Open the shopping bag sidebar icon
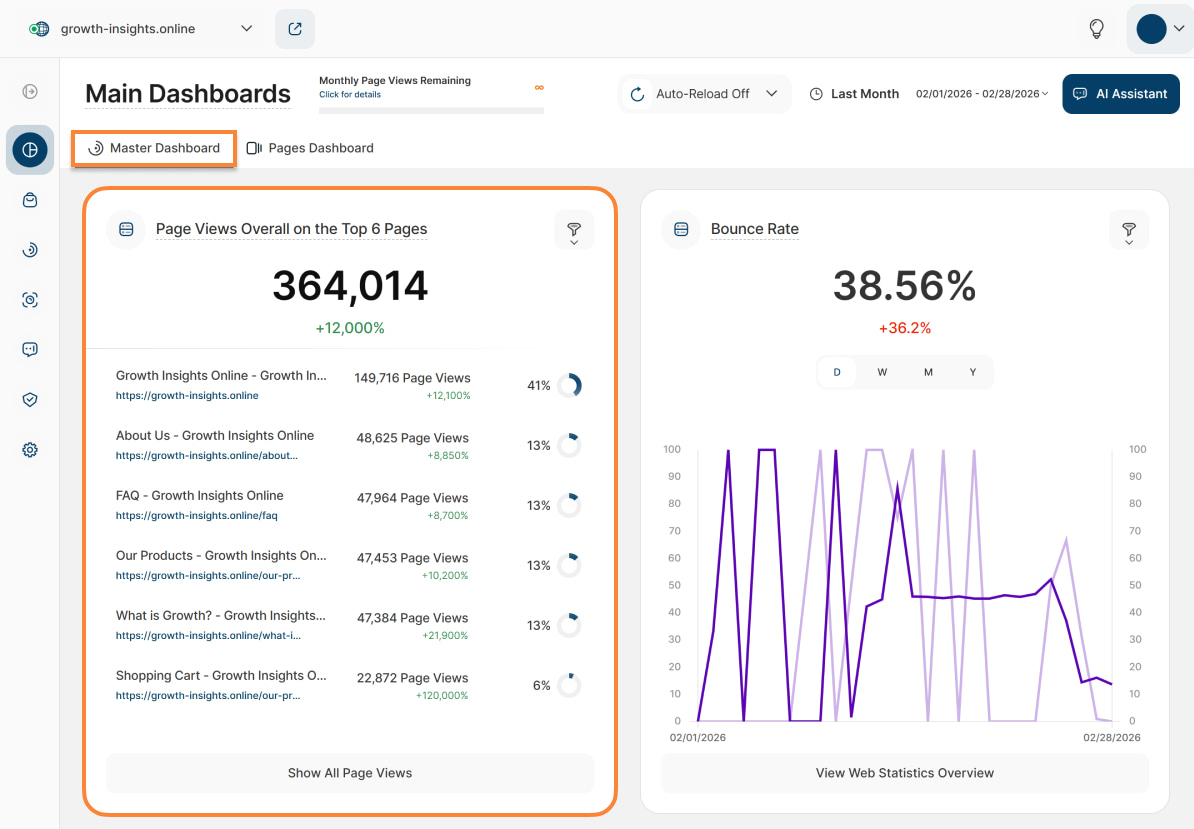The height and width of the screenshot is (829, 1194). (30, 200)
